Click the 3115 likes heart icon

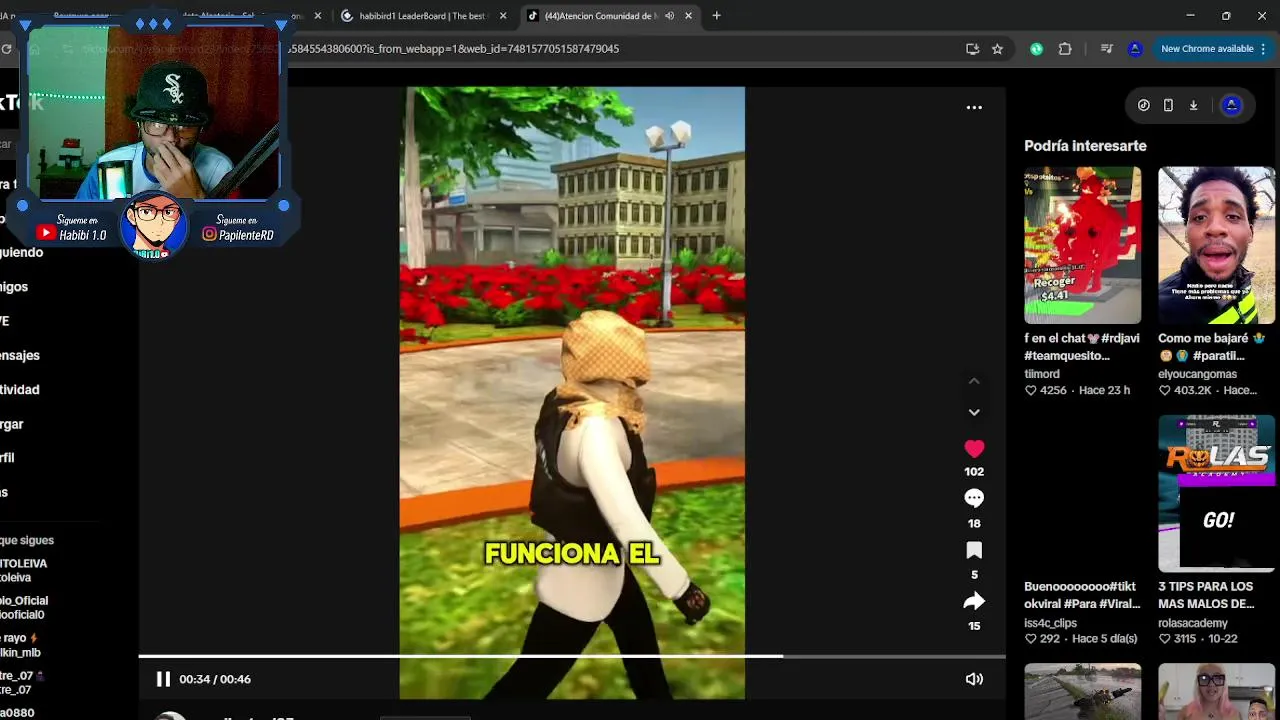(x=1165, y=639)
